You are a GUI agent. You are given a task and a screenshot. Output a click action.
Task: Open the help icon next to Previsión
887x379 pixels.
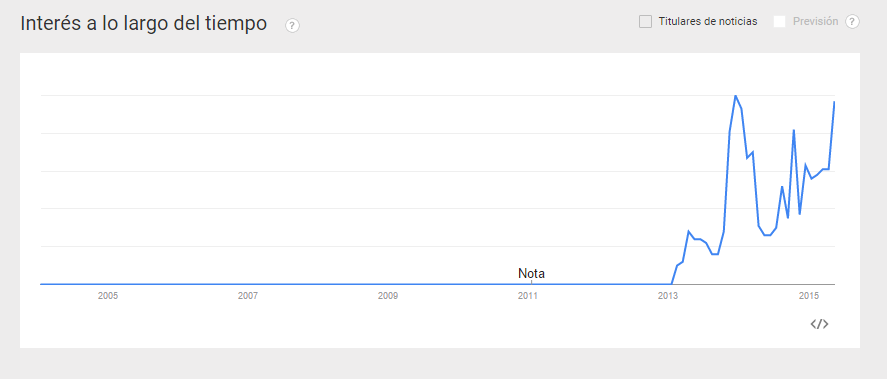click(852, 22)
